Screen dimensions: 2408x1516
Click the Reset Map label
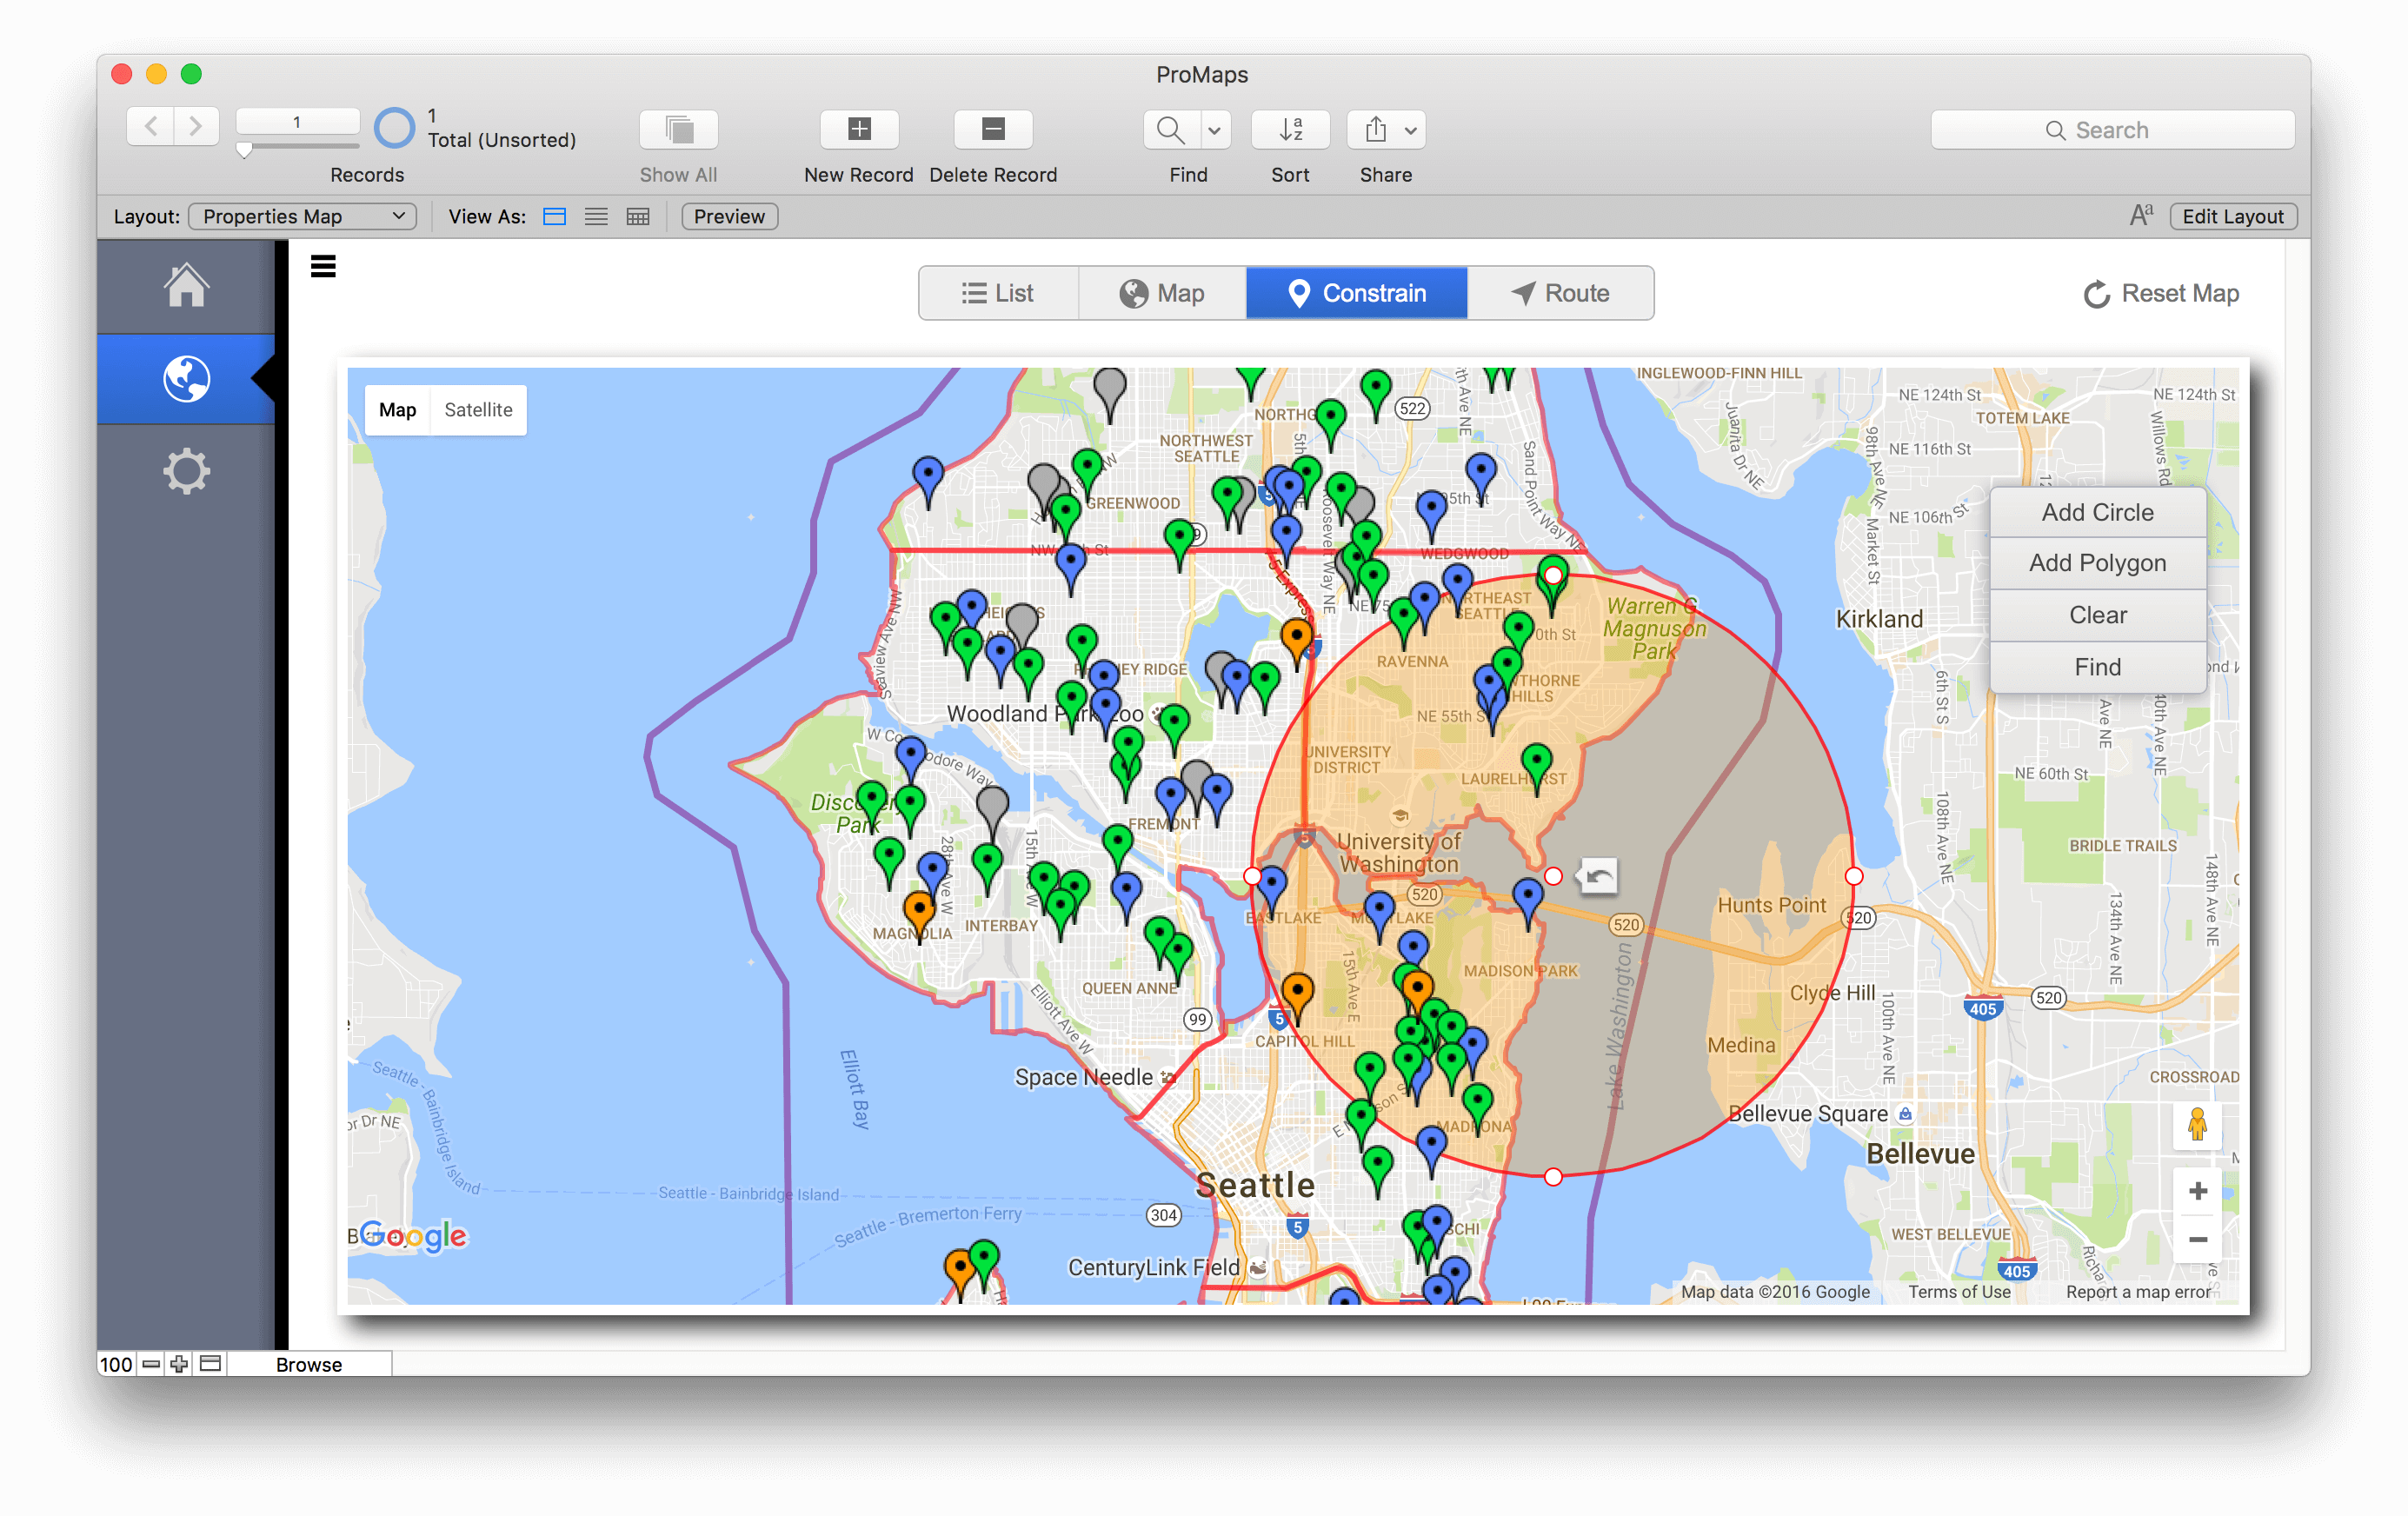pos(2180,293)
